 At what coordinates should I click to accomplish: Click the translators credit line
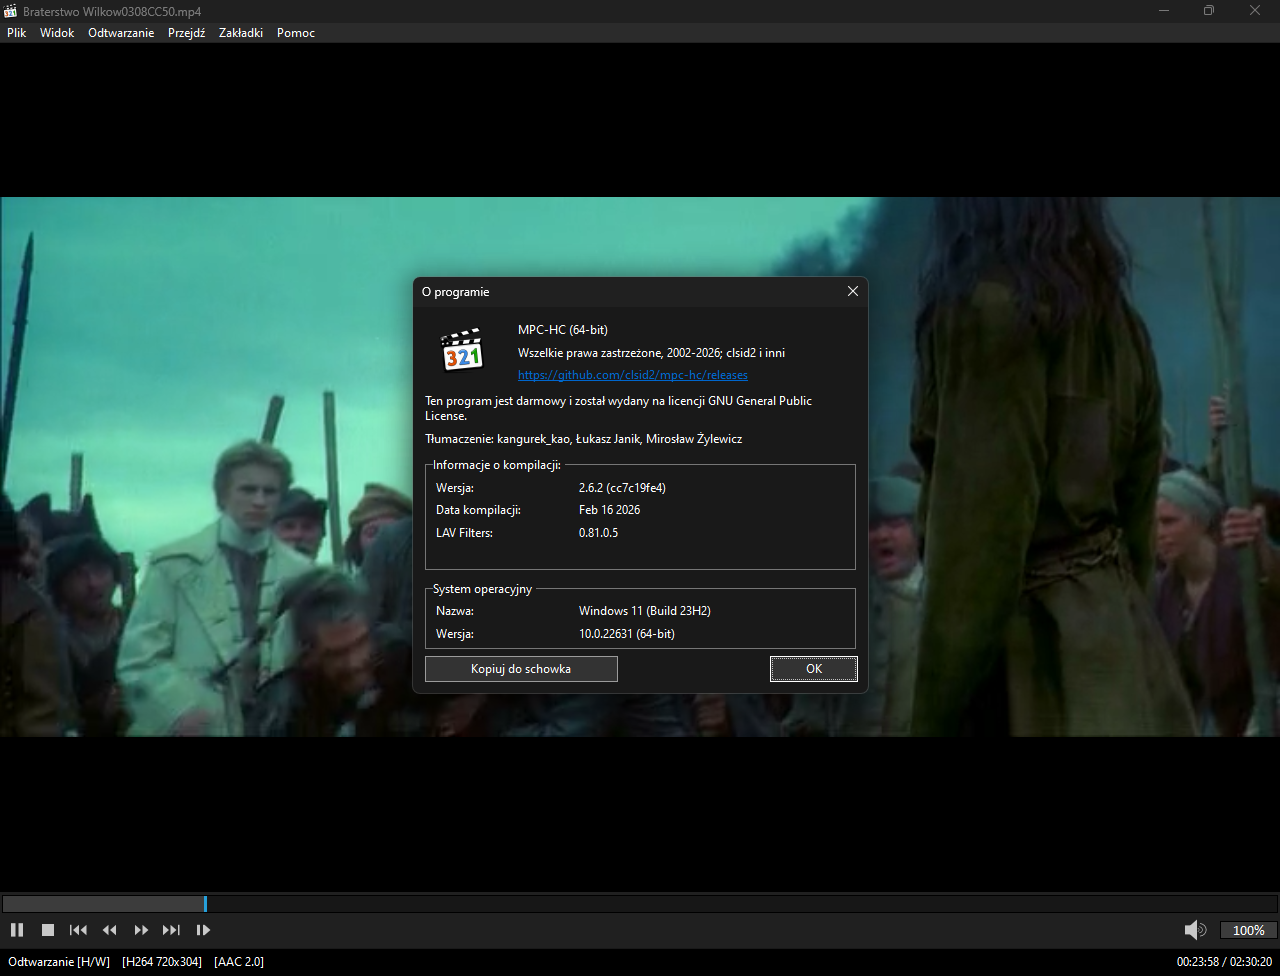click(x=584, y=439)
